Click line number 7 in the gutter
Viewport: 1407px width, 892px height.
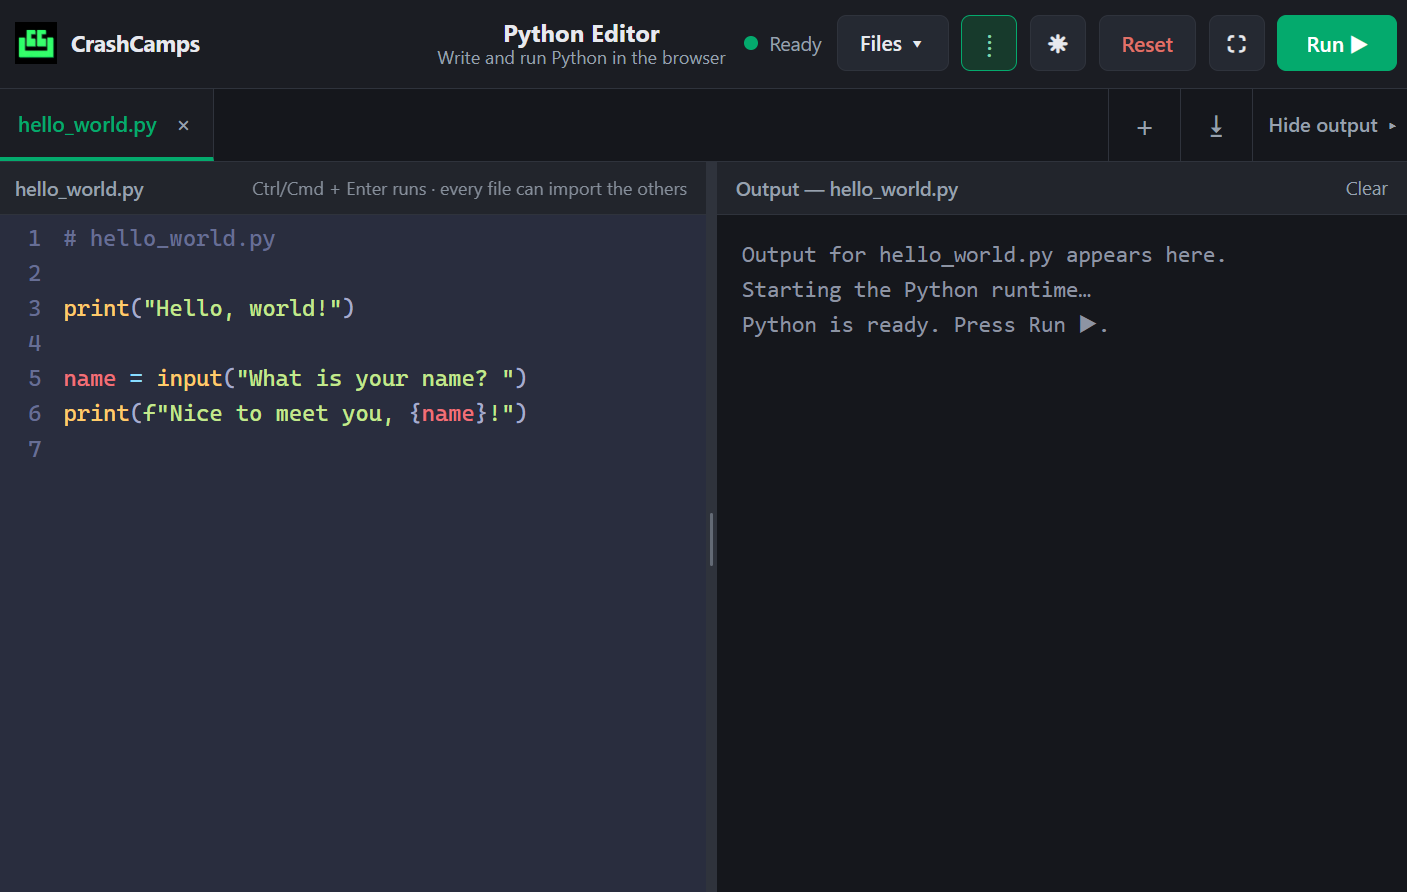(35, 449)
